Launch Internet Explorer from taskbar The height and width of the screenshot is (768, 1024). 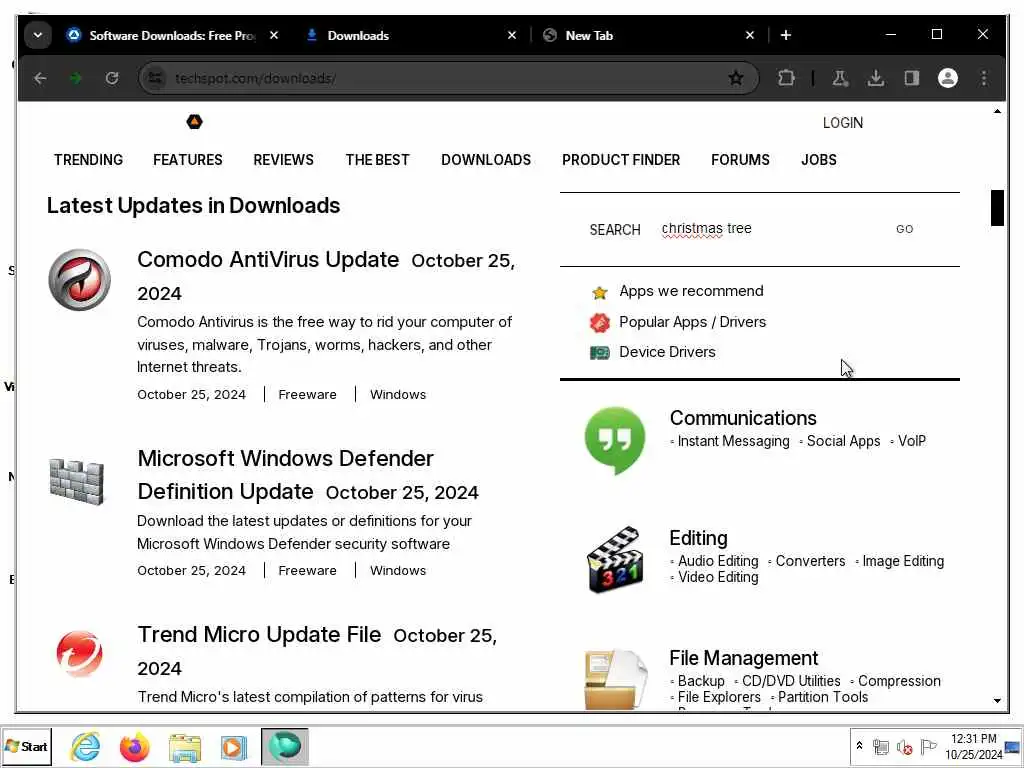point(86,746)
